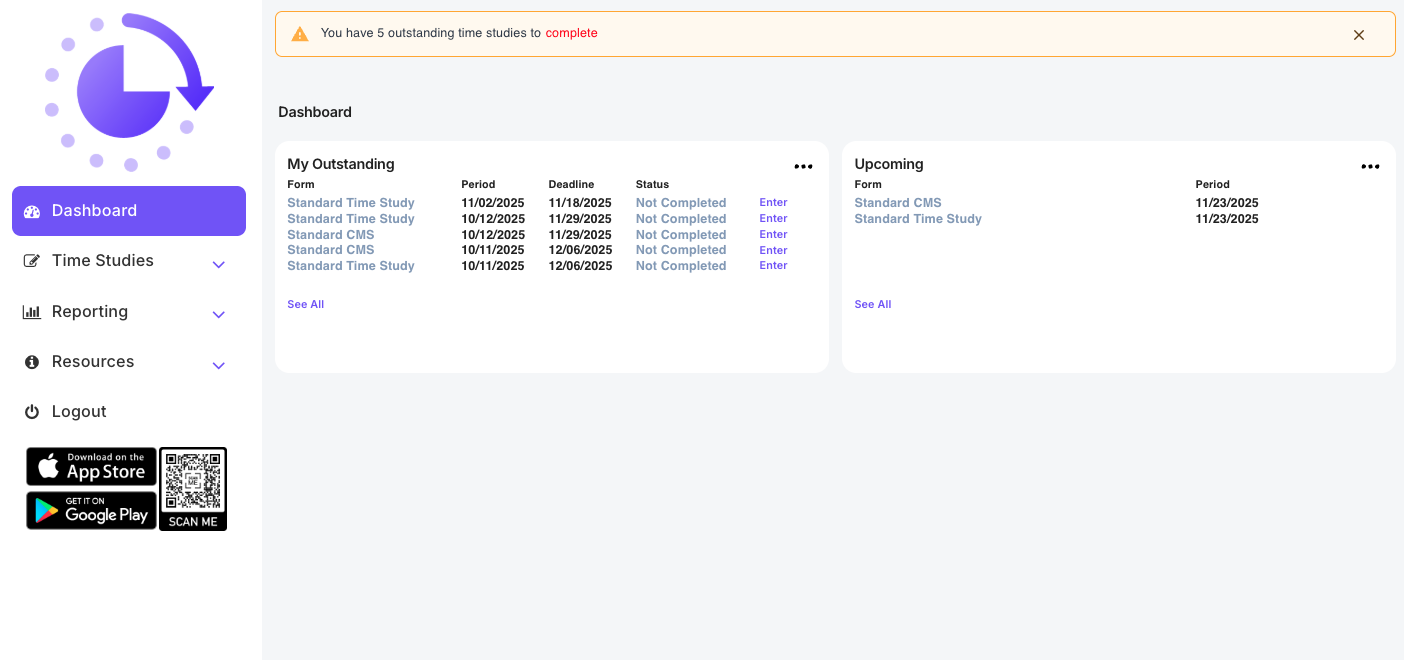Viewport: 1404px width, 660px height.
Task: Click the Dashboard page heading
Action: [315, 112]
